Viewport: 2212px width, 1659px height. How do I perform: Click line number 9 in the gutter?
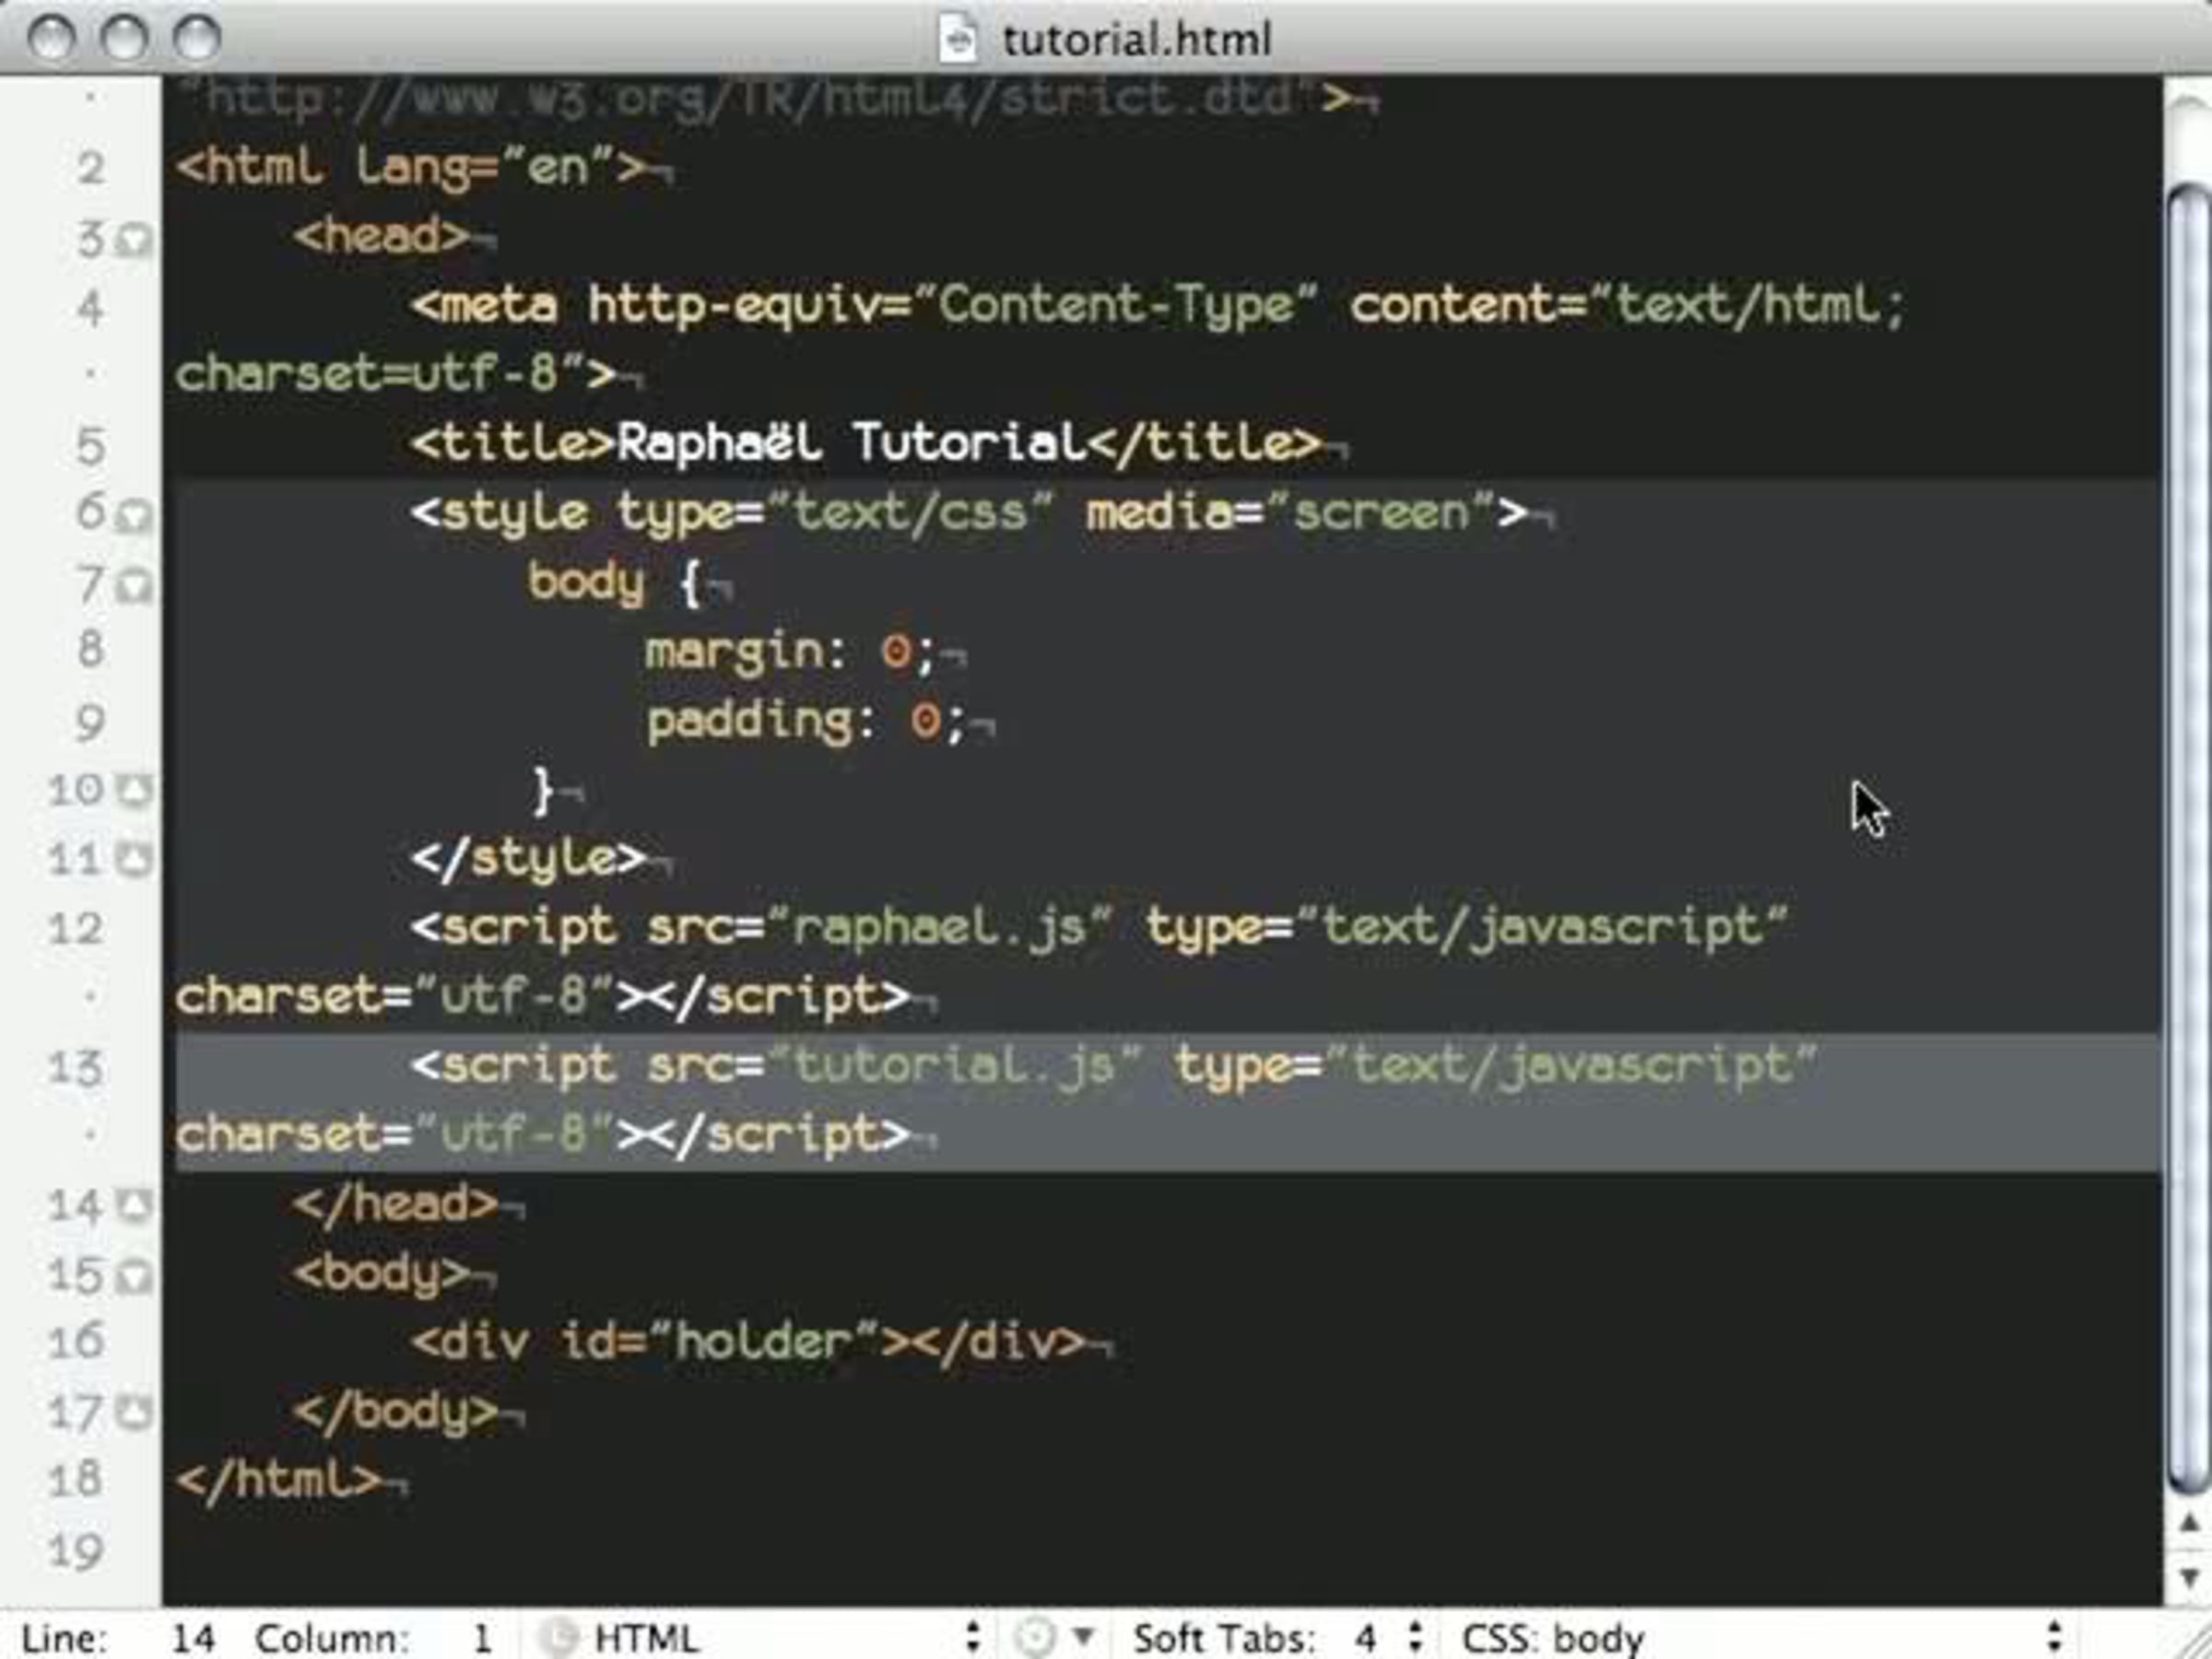(x=91, y=722)
